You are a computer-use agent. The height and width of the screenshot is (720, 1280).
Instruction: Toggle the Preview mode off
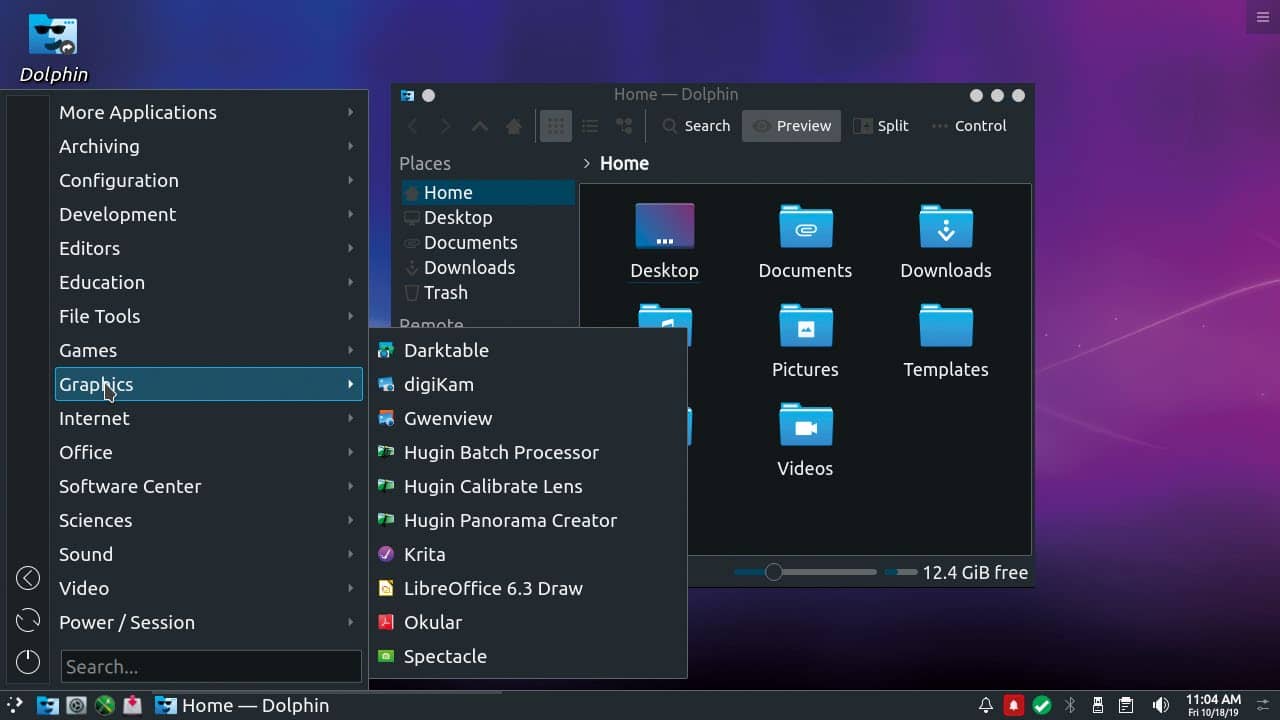pyautogui.click(x=791, y=125)
